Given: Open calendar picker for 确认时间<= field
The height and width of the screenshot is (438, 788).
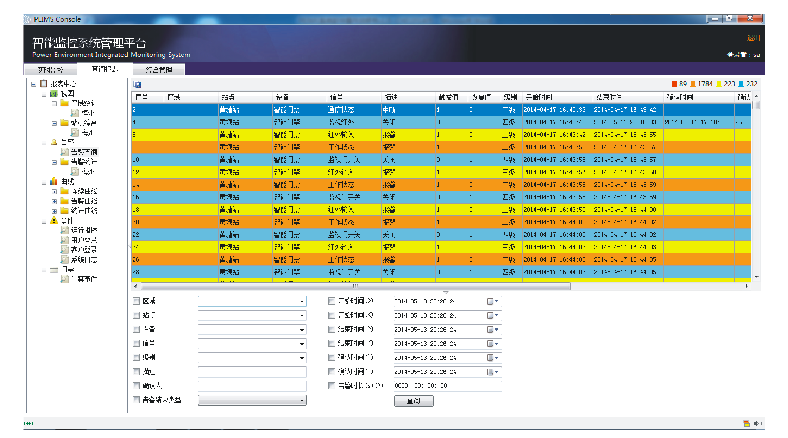Looking at the screenshot, I should pyautogui.click(x=492, y=372).
